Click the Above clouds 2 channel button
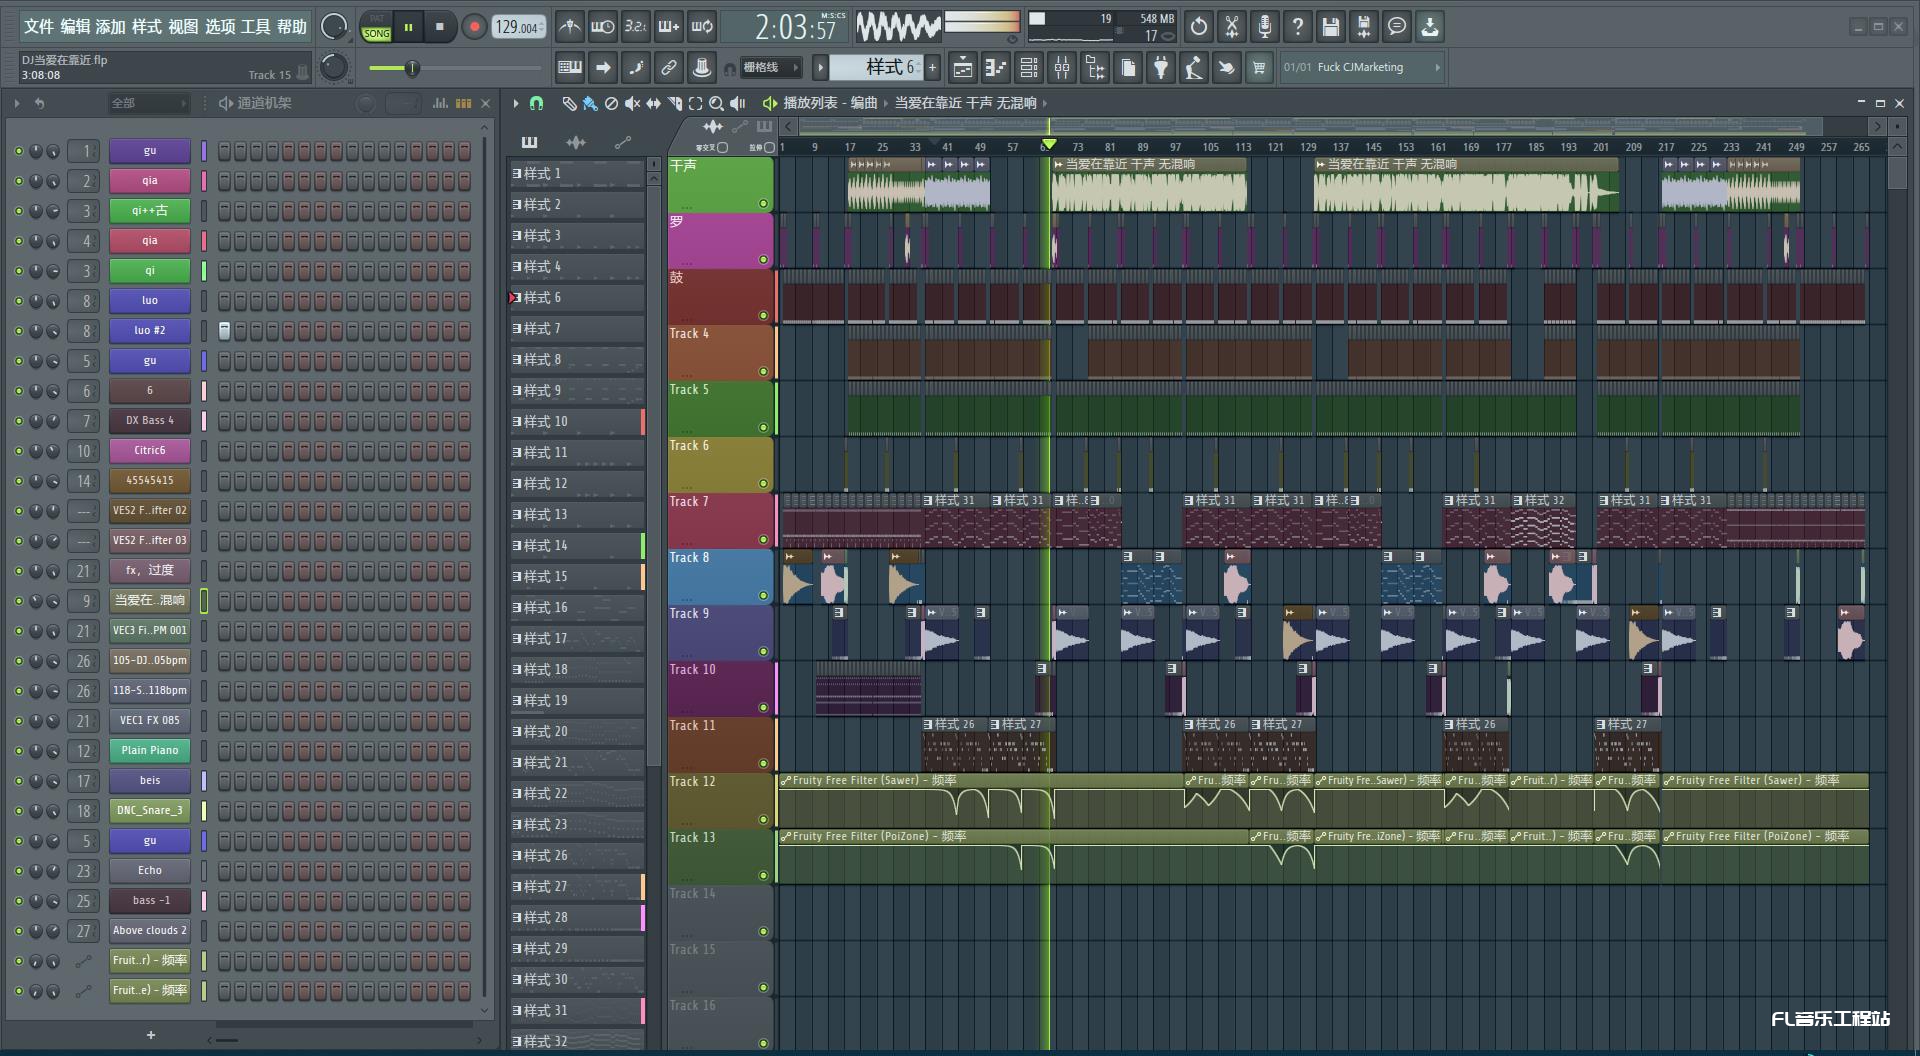 pyautogui.click(x=150, y=931)
